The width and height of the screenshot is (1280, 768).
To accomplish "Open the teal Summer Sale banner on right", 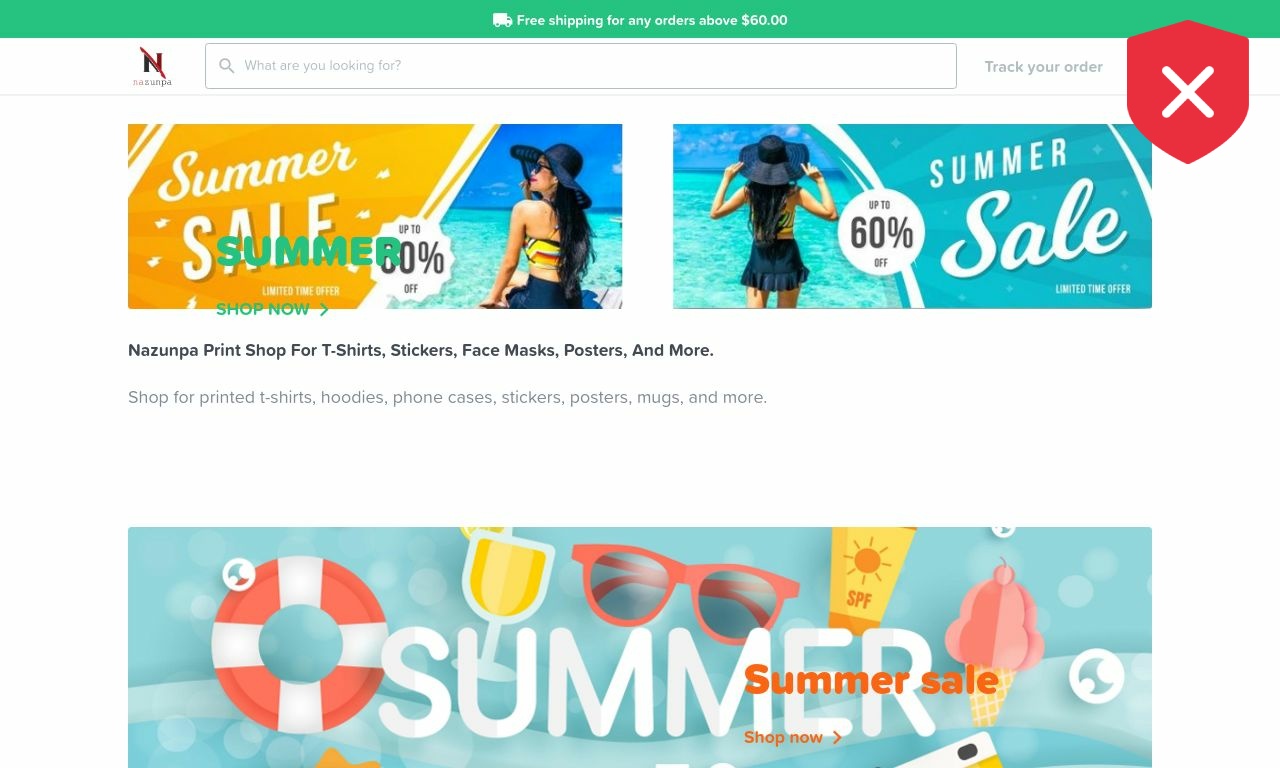I will pos(912,216).
